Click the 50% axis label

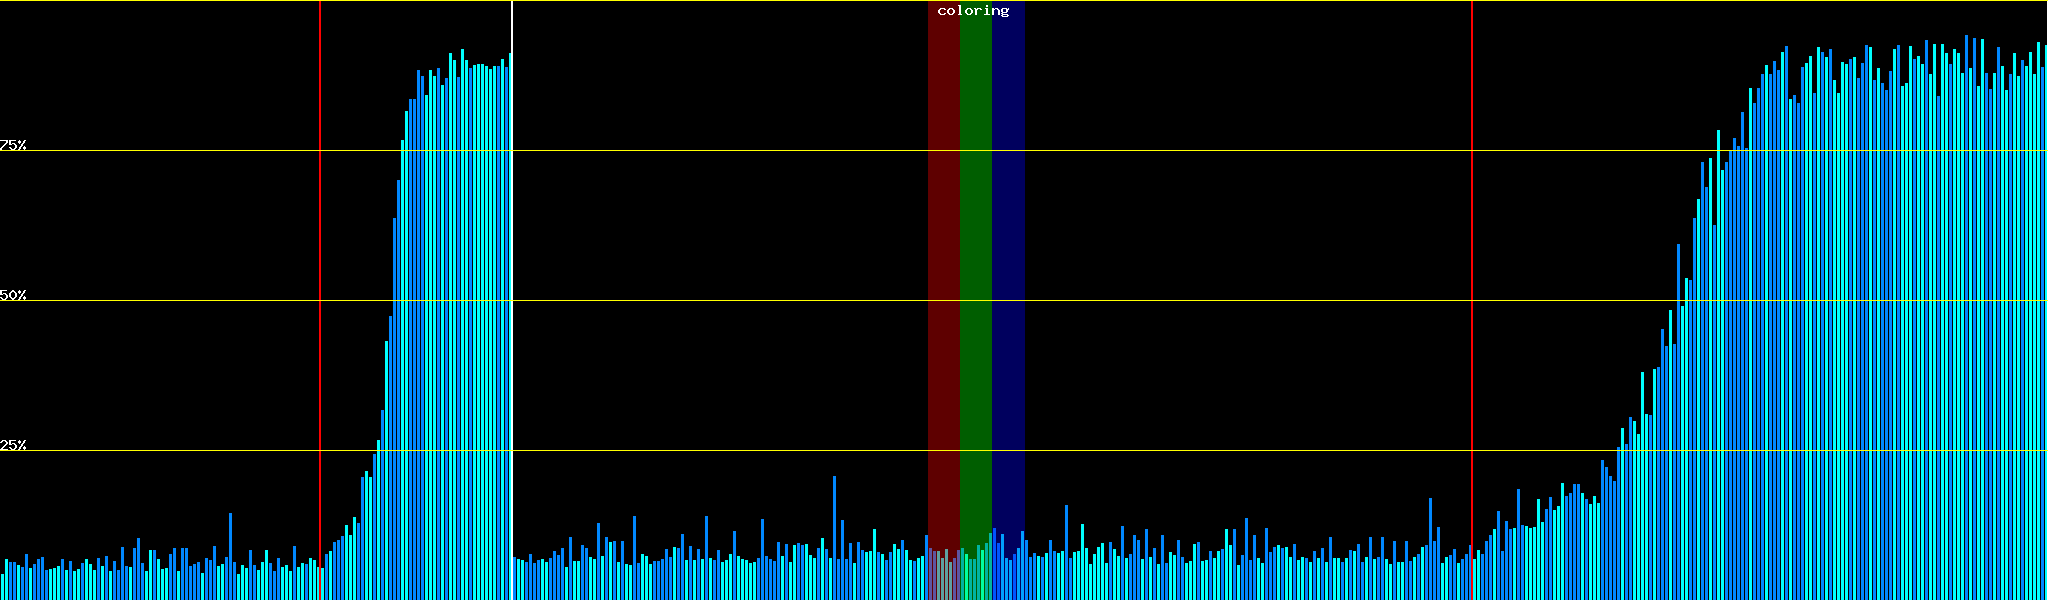point(13,295)
